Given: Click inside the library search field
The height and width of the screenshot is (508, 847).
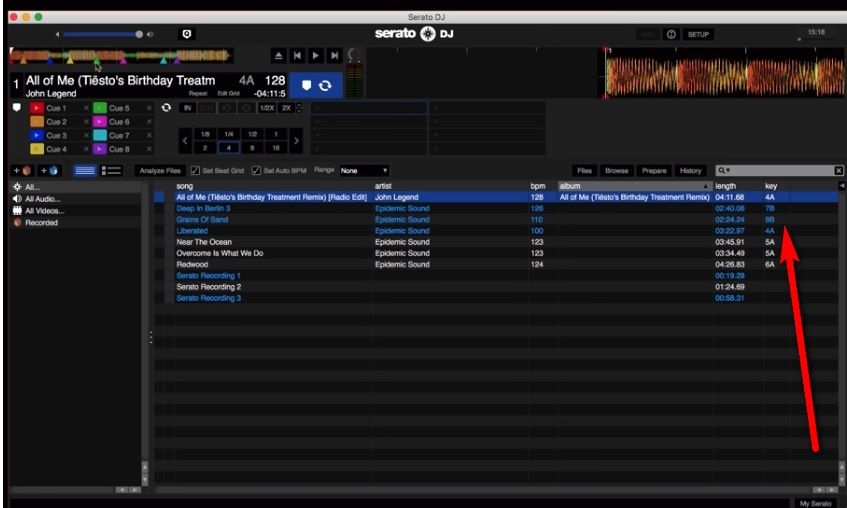Looking at the screenshot, I should click(783, 171).
